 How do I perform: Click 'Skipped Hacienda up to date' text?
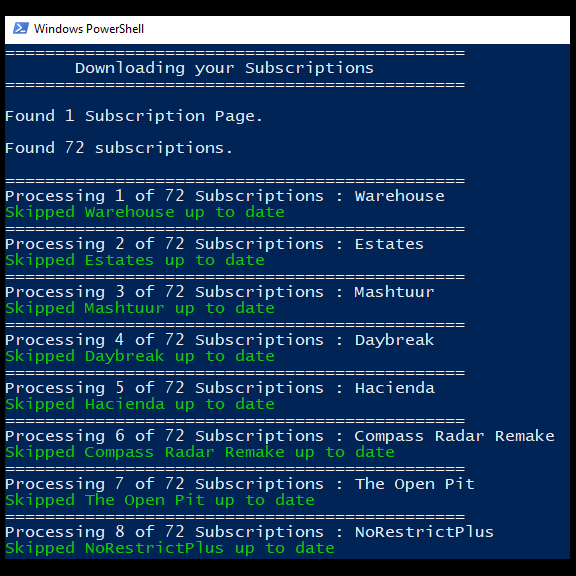pos(140,404)
